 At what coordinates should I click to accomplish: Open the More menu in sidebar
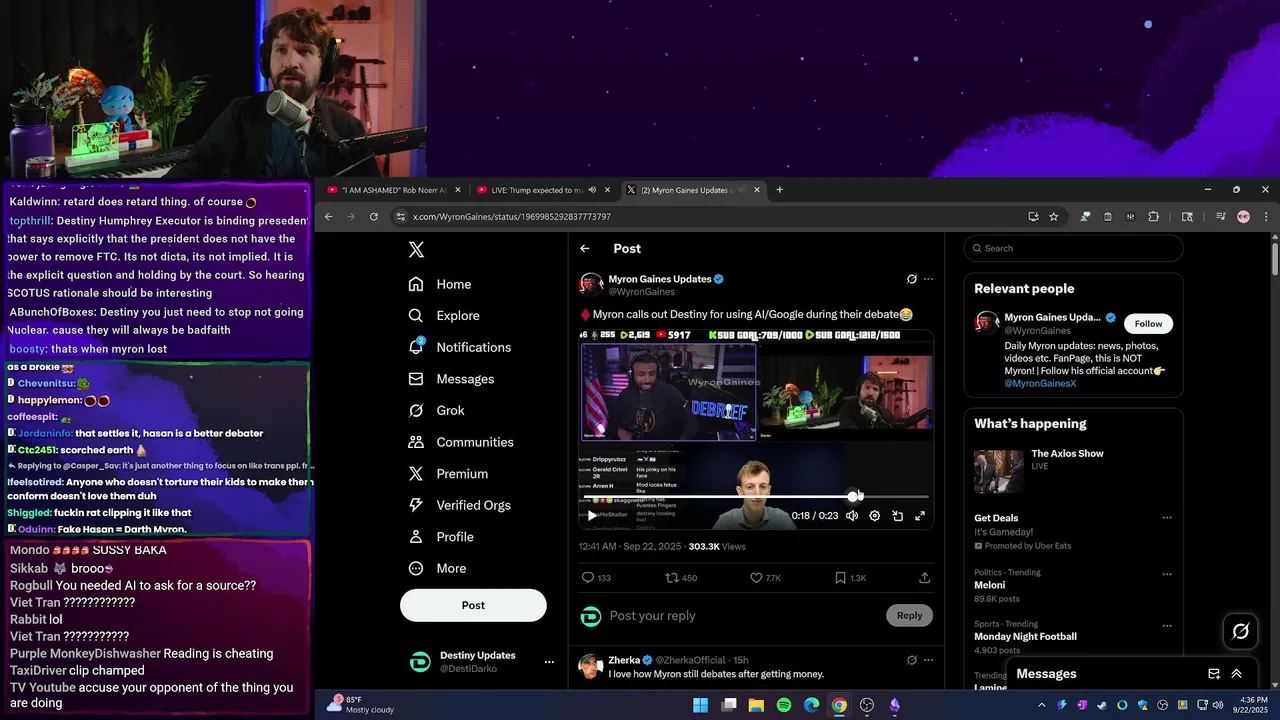pyautogui.click(x=437, y=568)
